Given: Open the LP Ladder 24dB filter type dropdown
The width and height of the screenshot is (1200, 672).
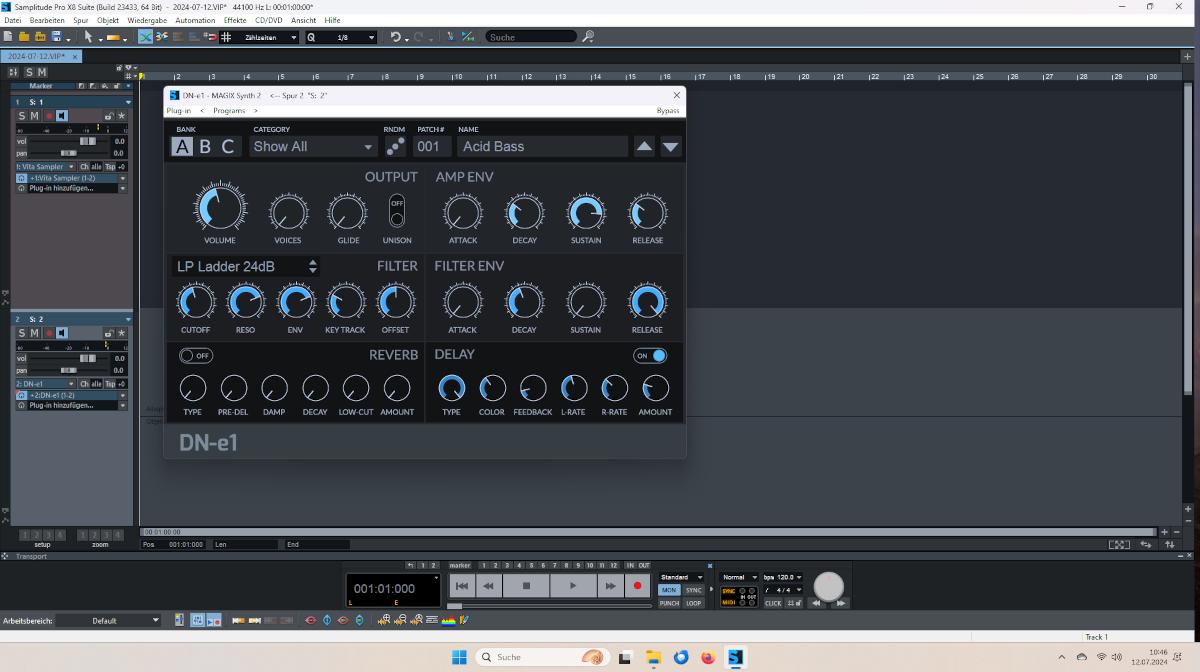Looking at the screenshot, I should point(247,266).
